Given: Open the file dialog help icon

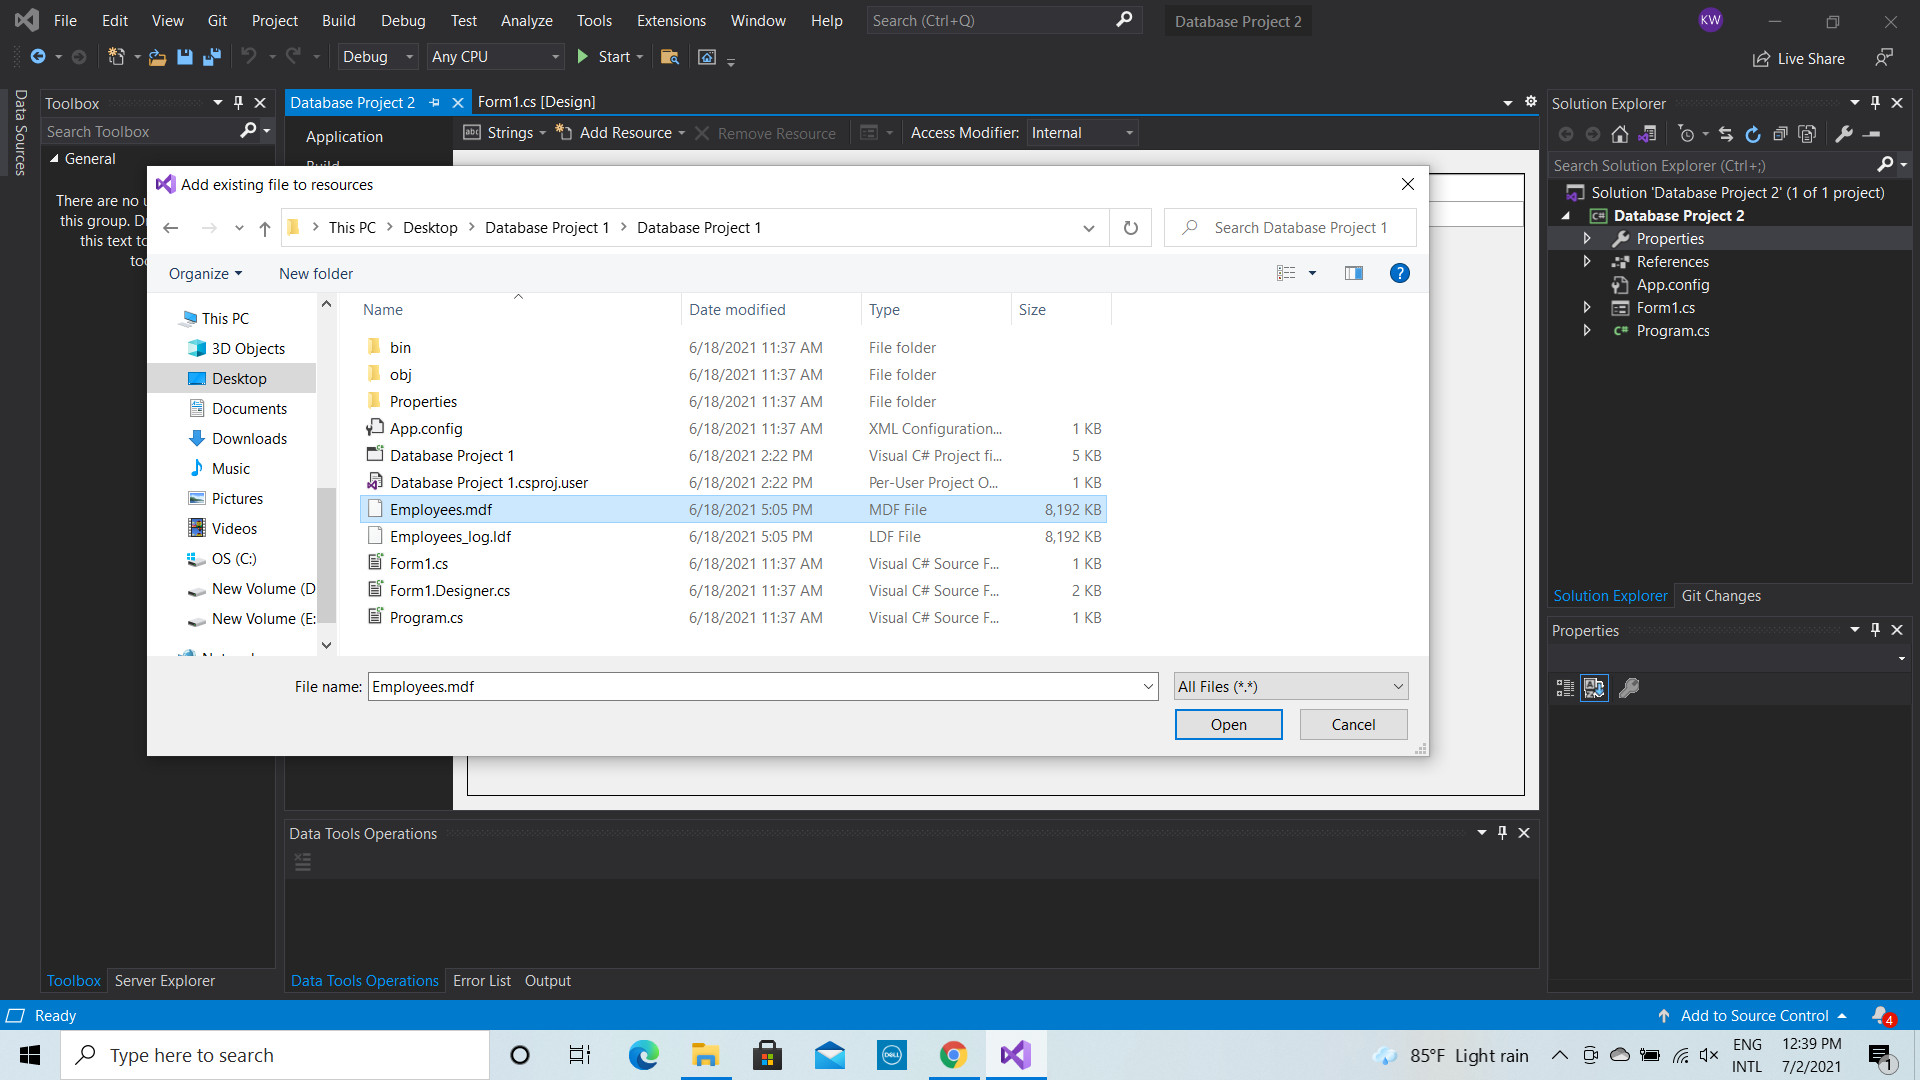Looking at the screenshot, I should click(1400, 273).
